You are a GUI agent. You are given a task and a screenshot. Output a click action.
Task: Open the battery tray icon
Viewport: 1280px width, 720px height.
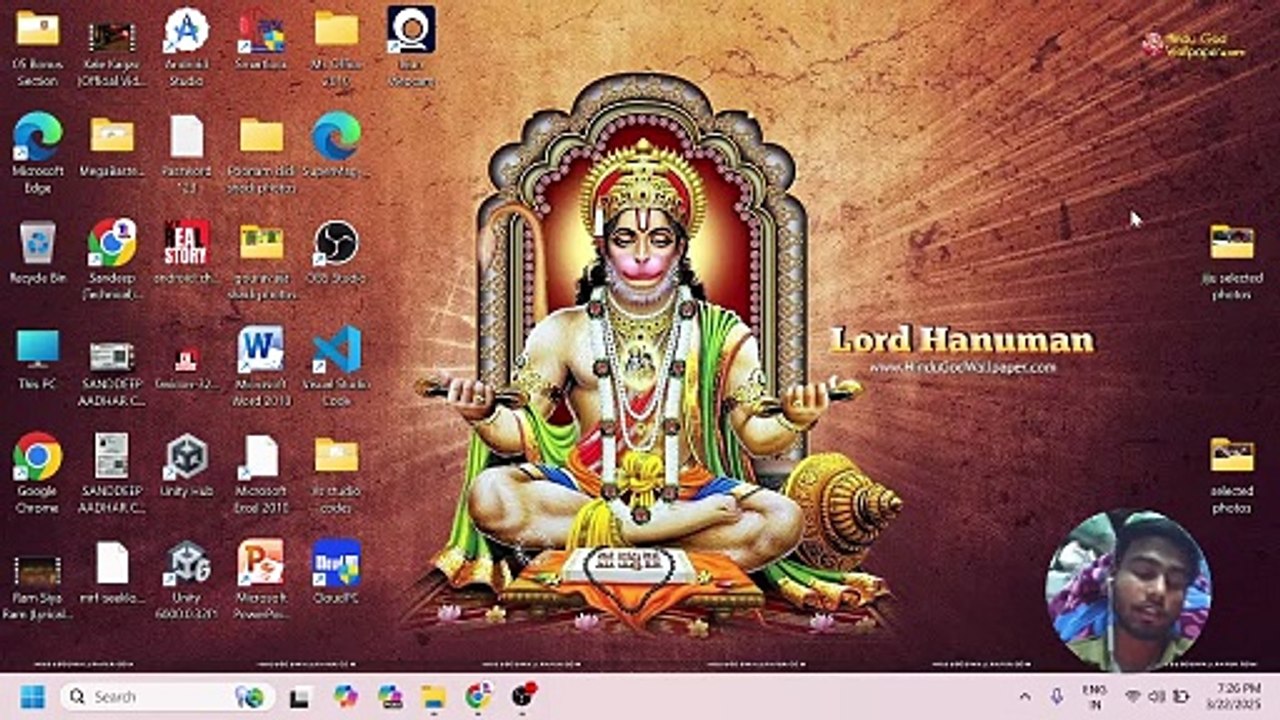1181,696
